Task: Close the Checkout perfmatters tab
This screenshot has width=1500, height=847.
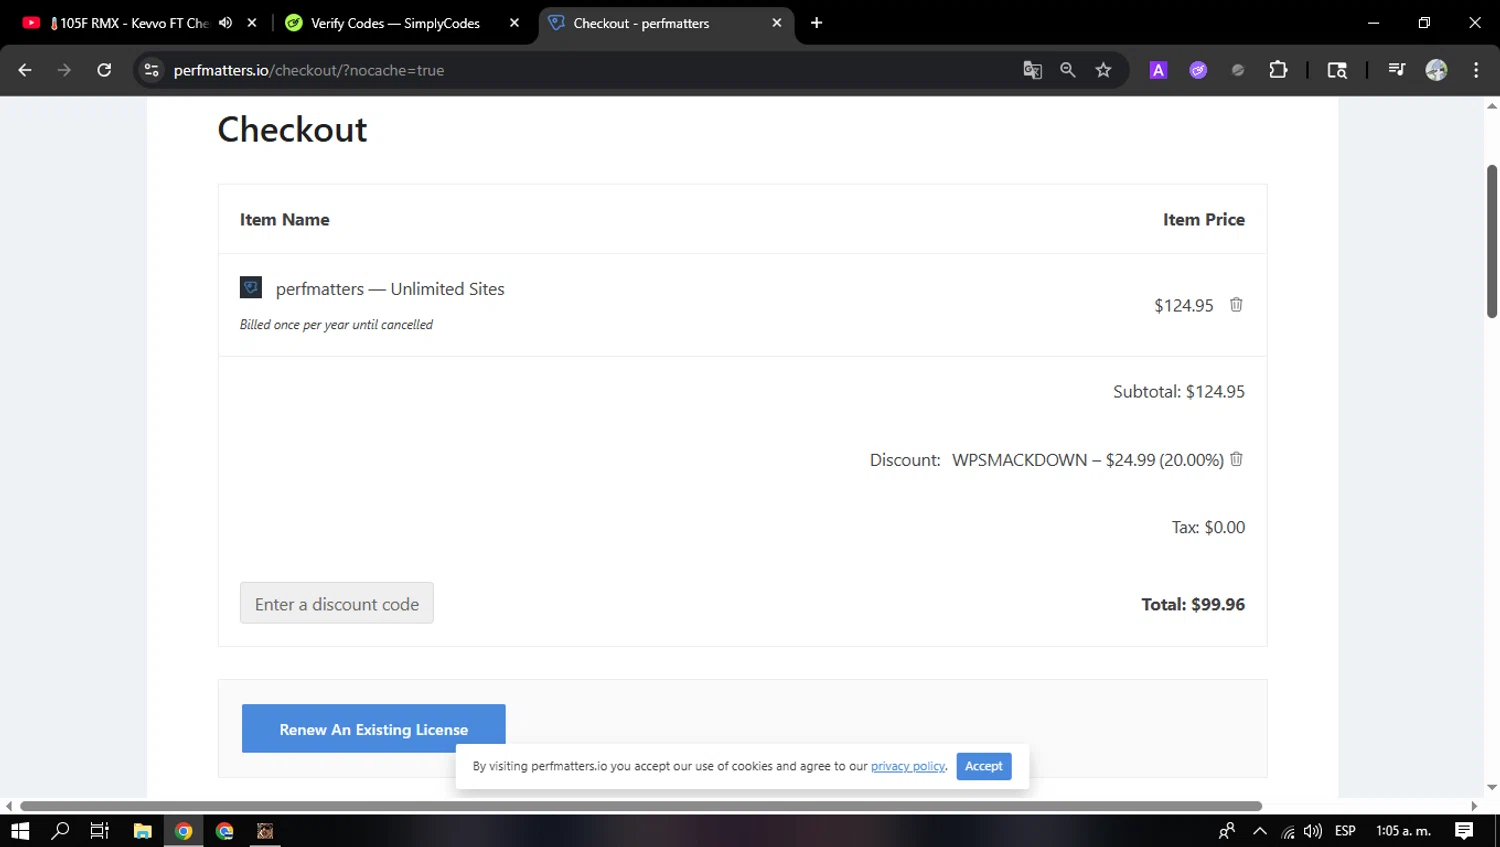Action: 777,22
